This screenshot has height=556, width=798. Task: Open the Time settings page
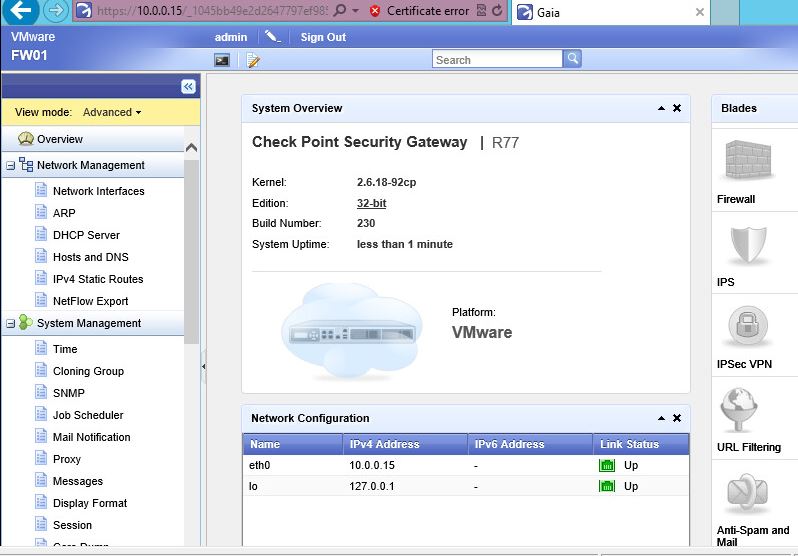65,349
